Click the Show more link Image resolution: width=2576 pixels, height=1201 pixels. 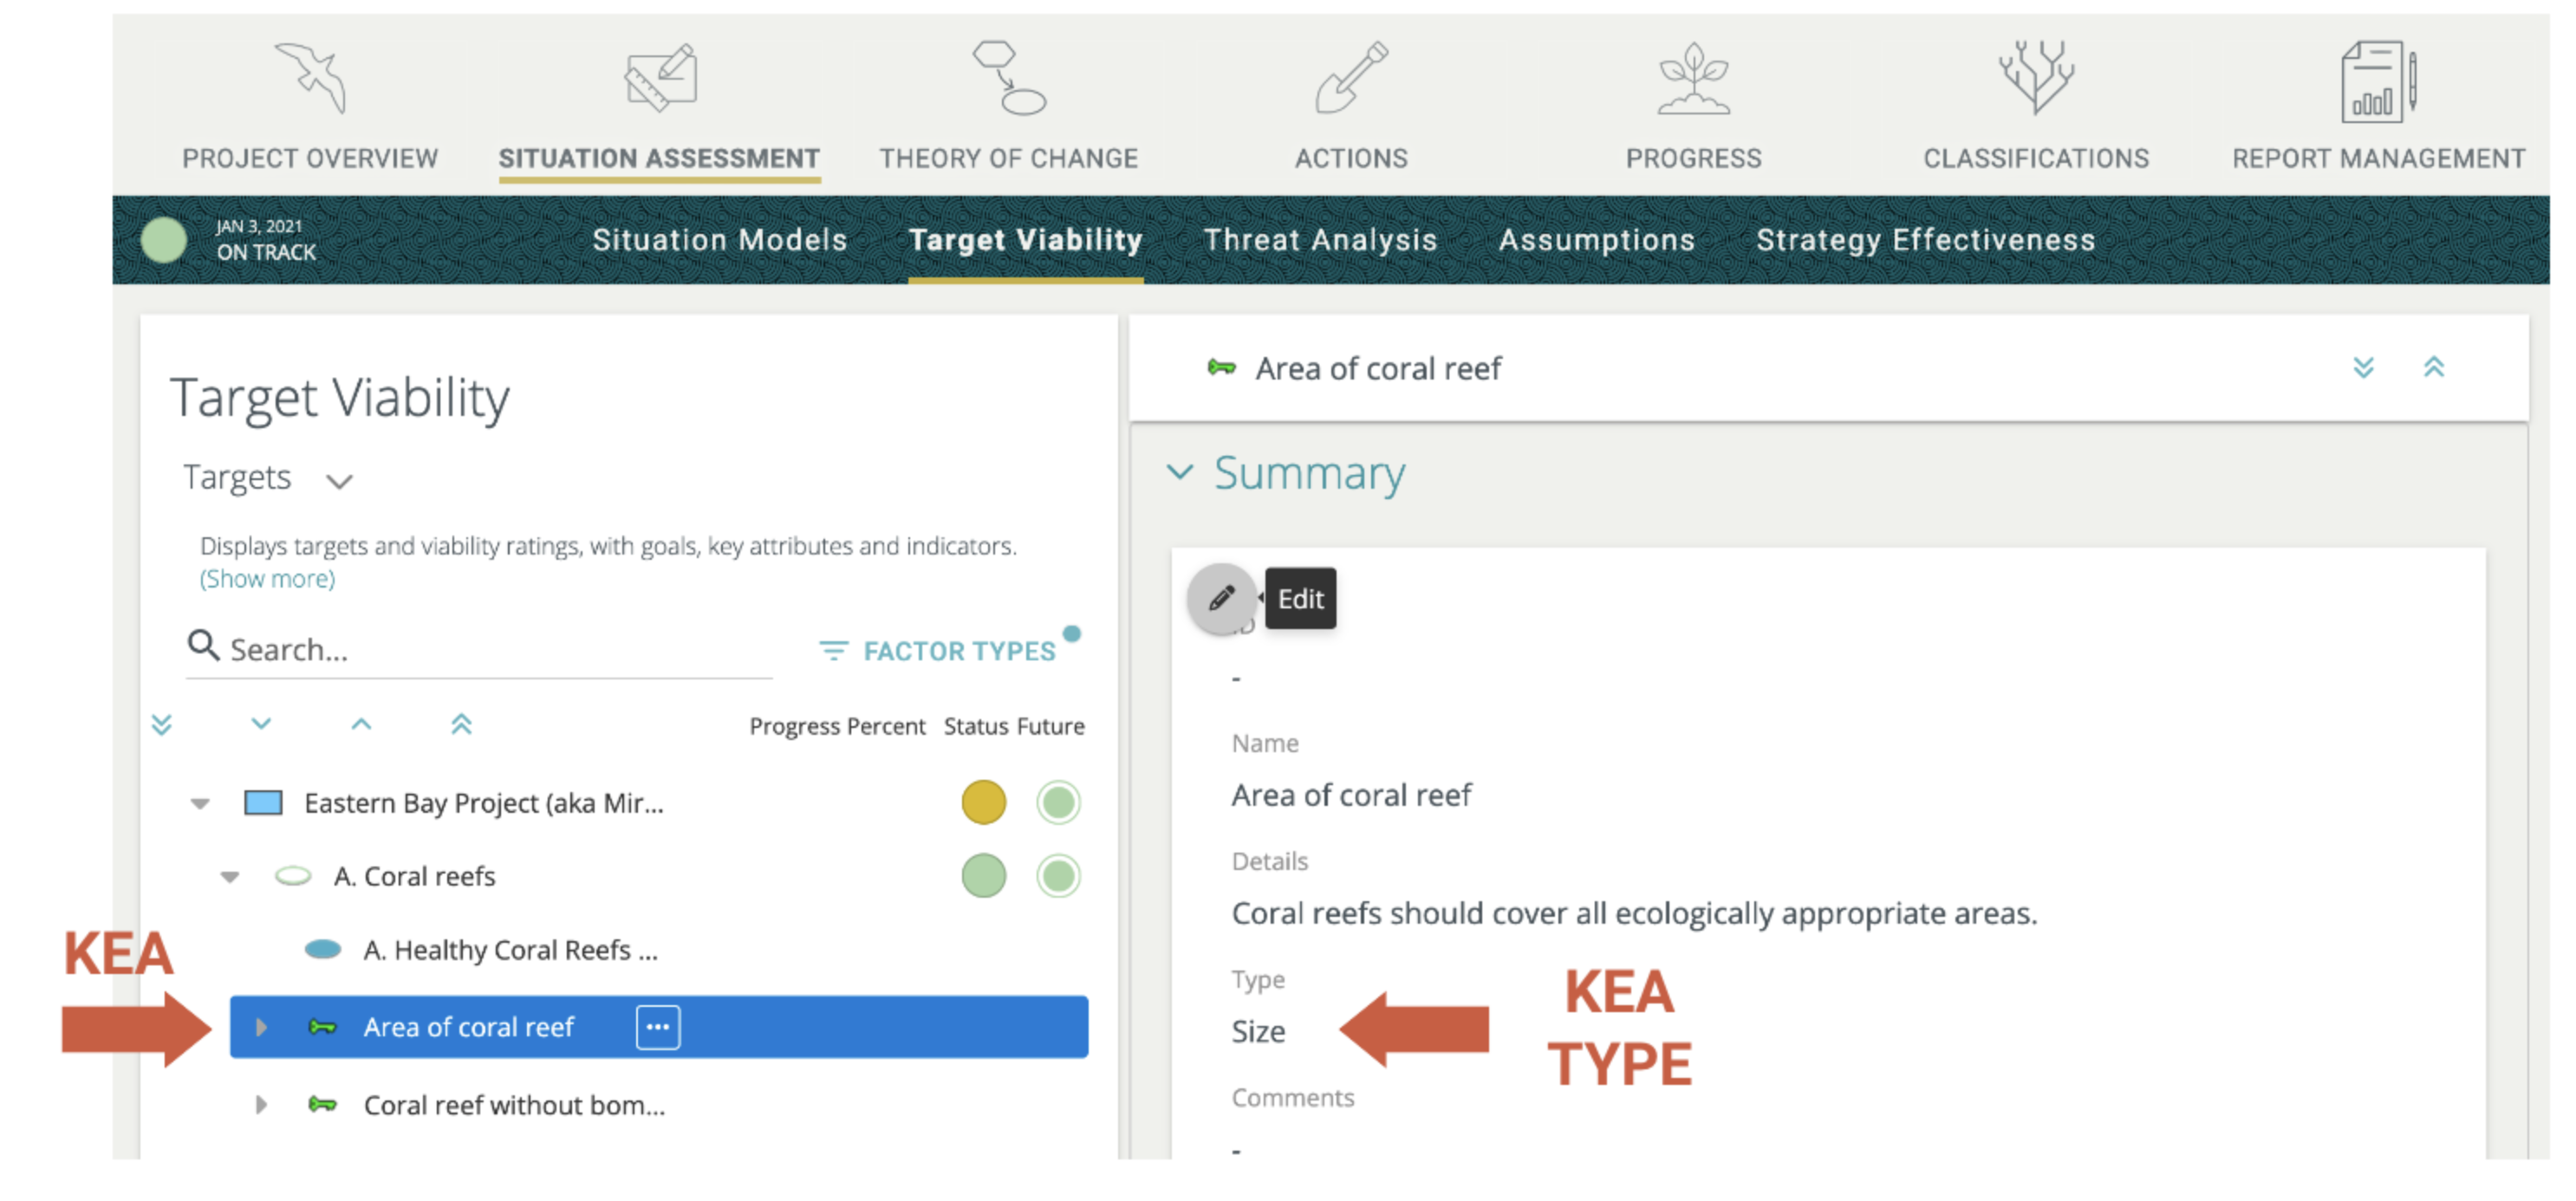(266, 578)
